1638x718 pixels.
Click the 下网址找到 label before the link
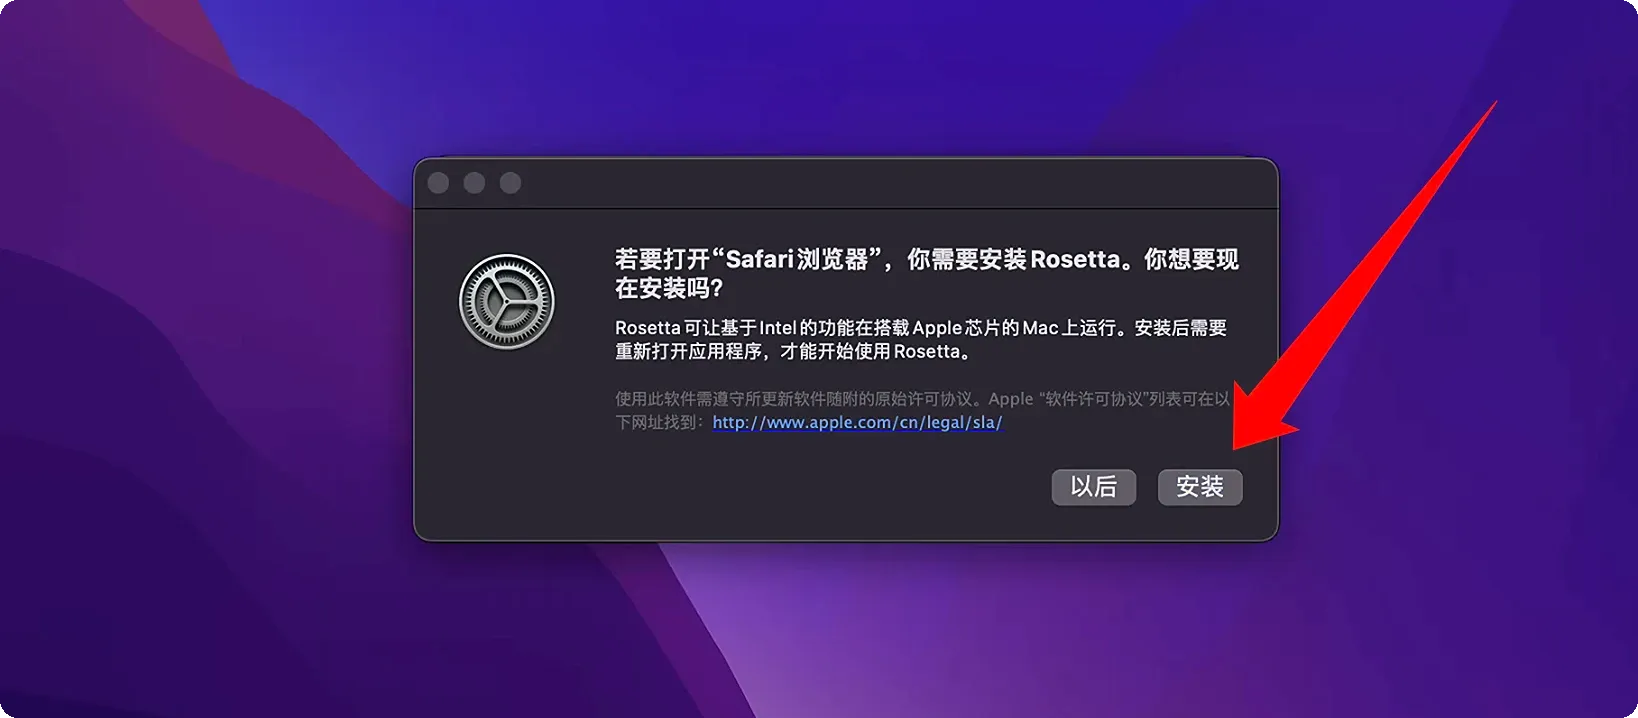click(x=662, y=423)
